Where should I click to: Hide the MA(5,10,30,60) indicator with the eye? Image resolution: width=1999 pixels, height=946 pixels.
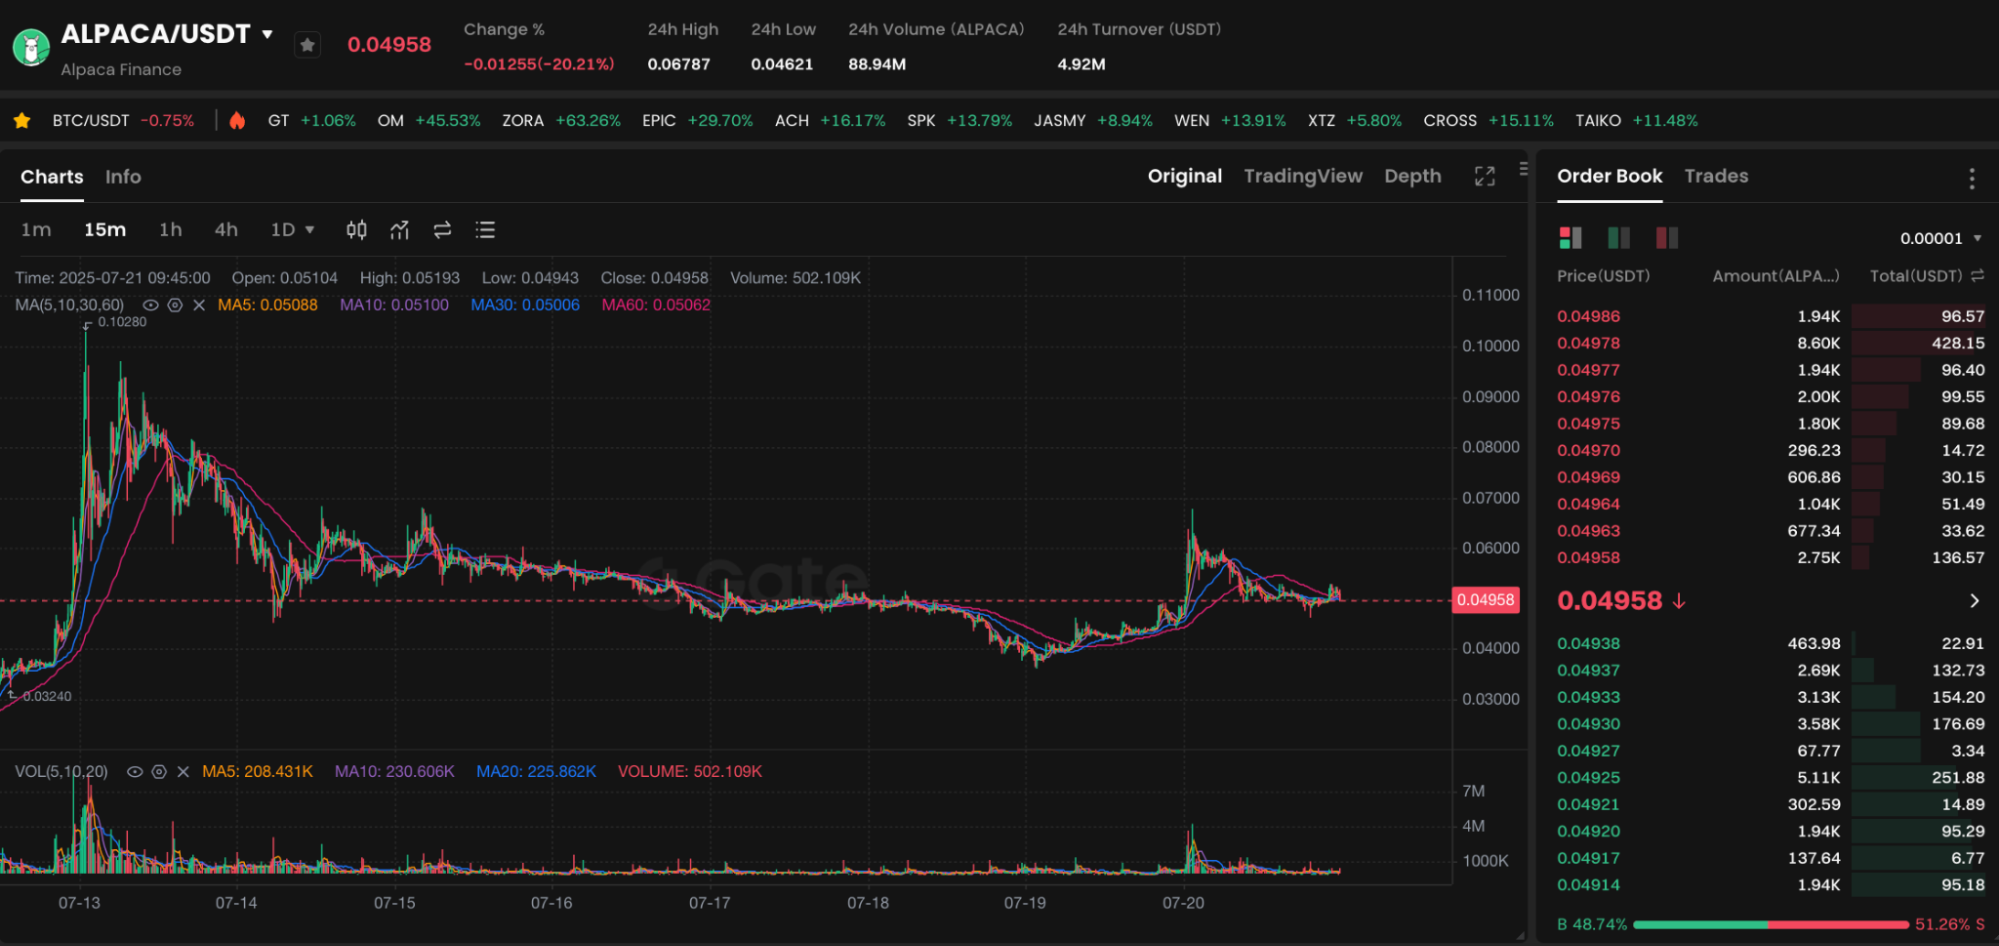click(151, 305)
